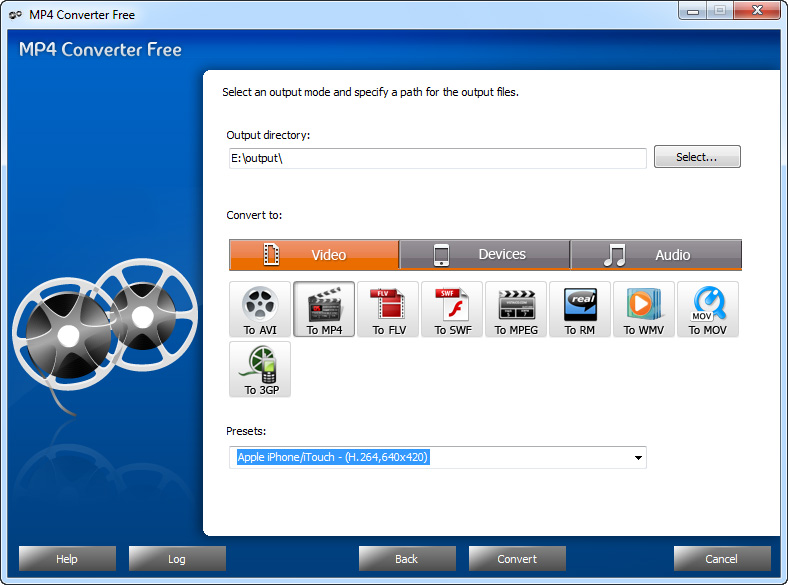Image resolution: width=788 pixels, height=585 pixels.
Task: Pick the To WMV format icon
Action: coord(644,309)
